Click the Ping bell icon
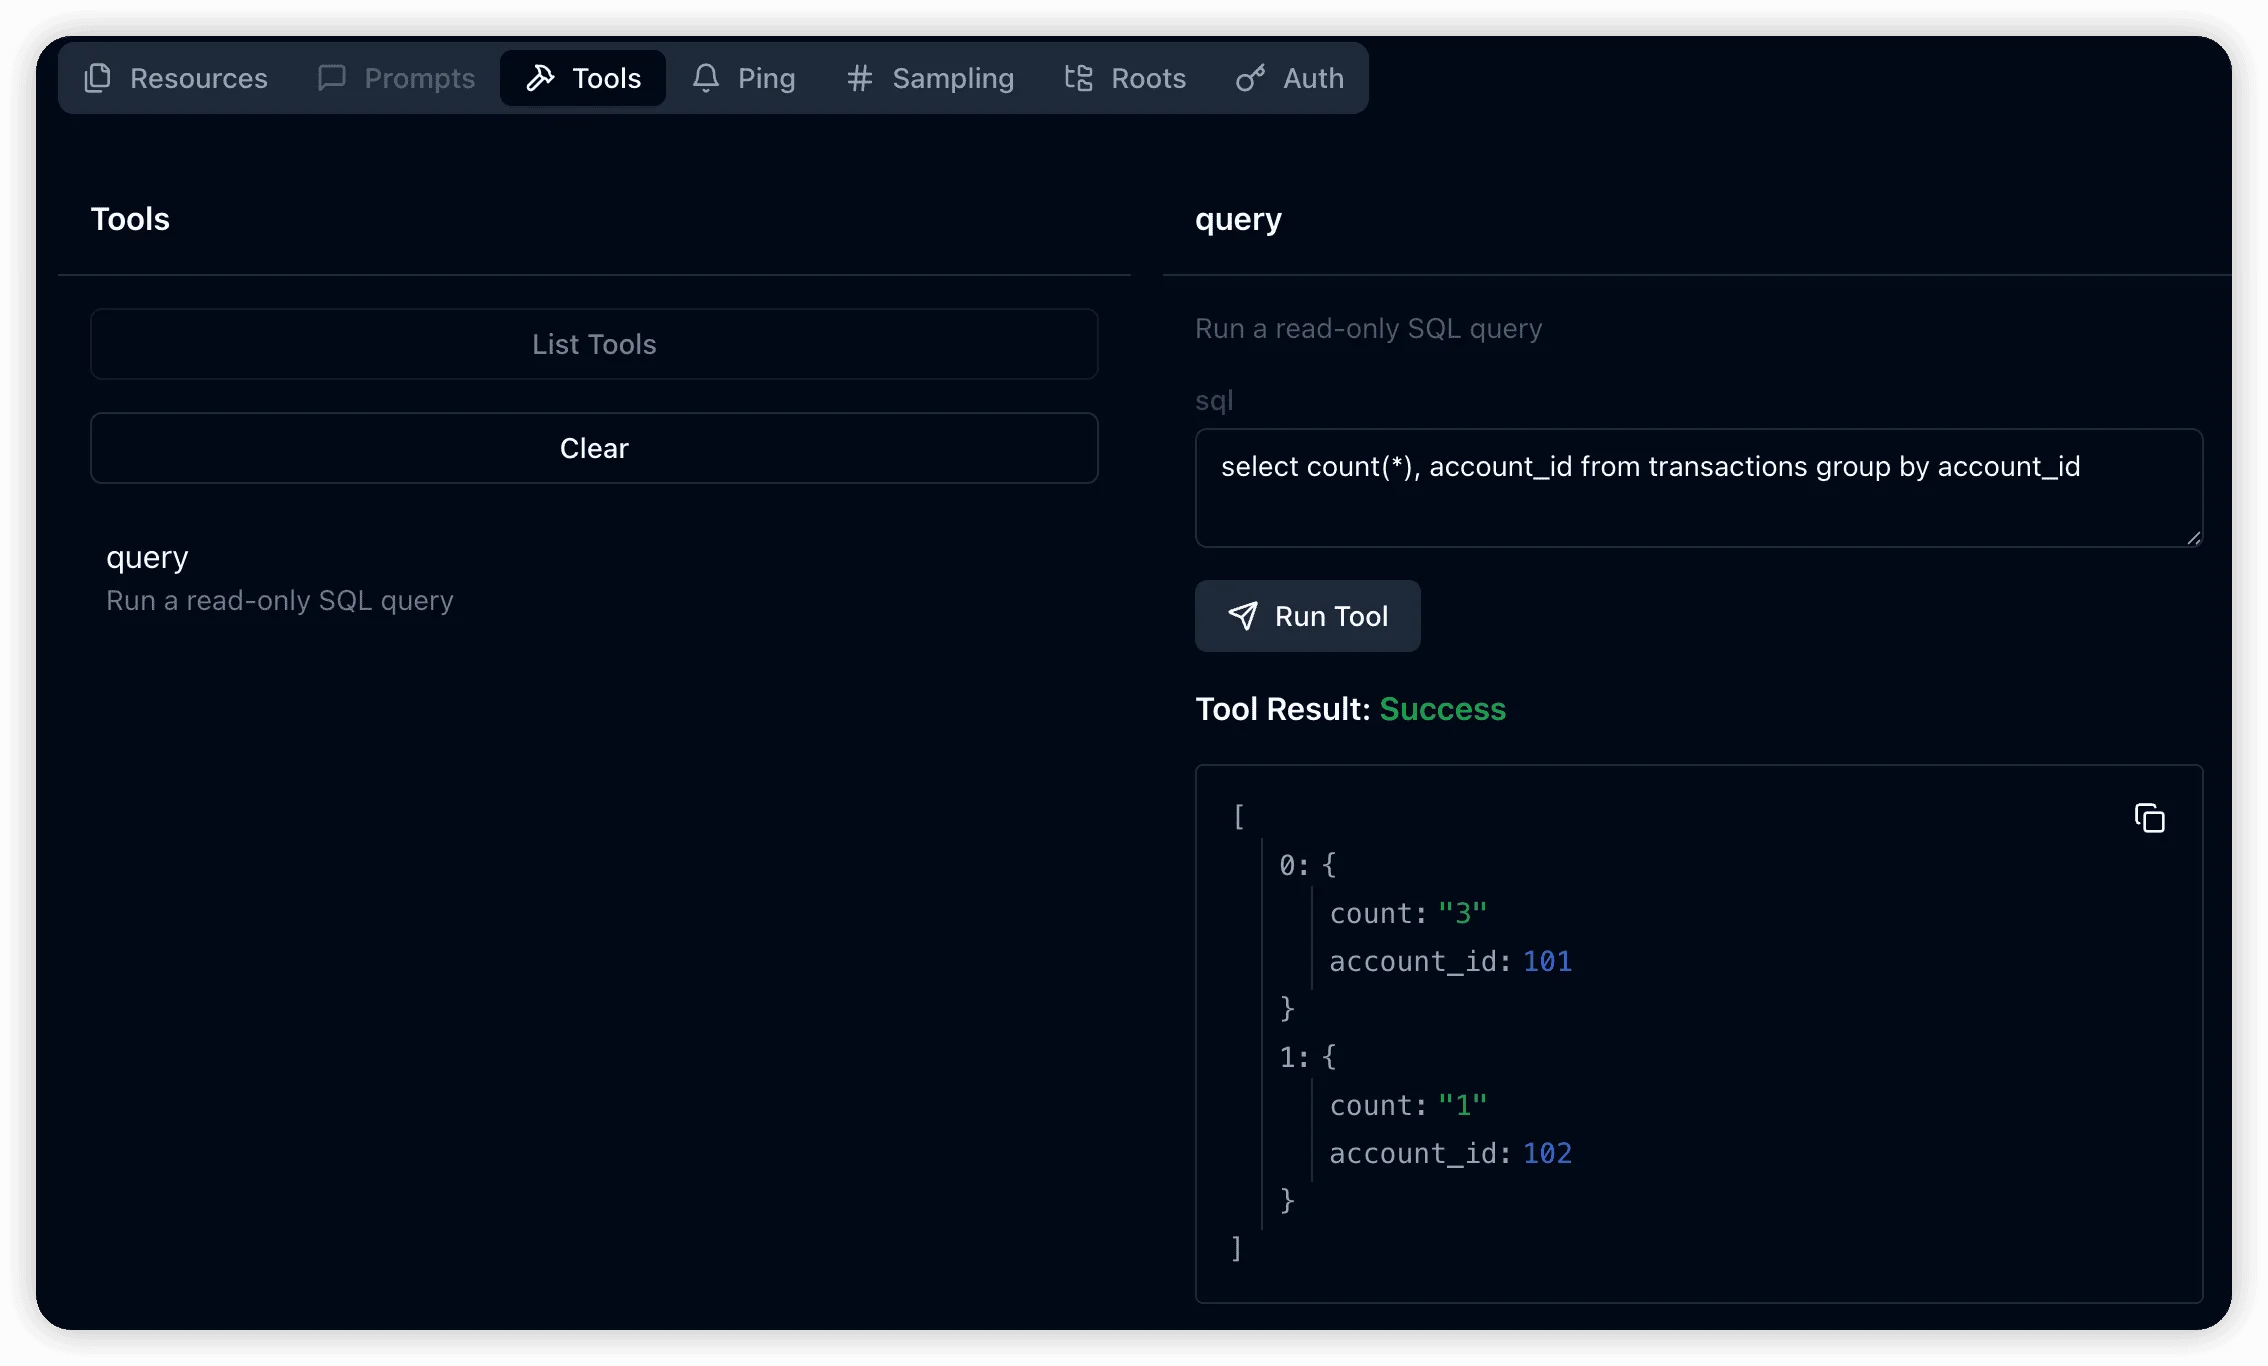This screenshot has height=1366, width=2268. tap(706, 78)
